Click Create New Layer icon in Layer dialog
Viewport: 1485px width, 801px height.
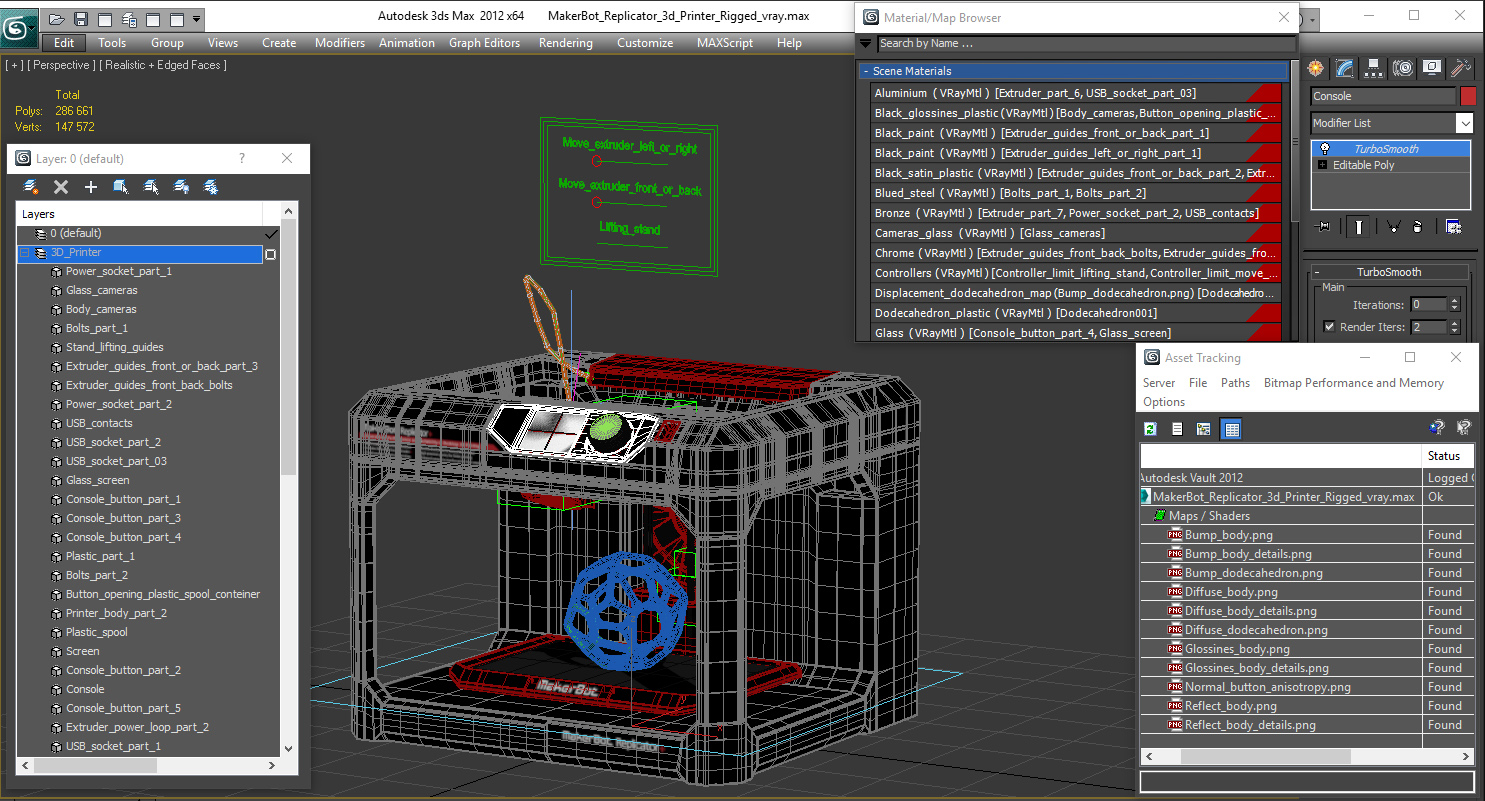pyautogui.click(x=31, y=187)
